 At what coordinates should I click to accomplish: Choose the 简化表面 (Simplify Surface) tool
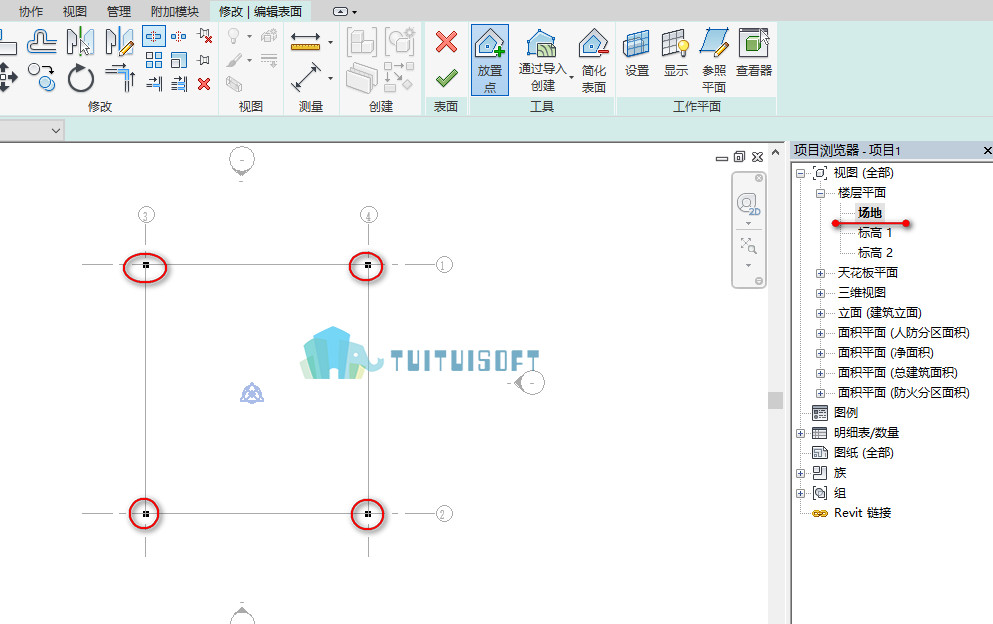pyautogui.click(x=593, y=60)
